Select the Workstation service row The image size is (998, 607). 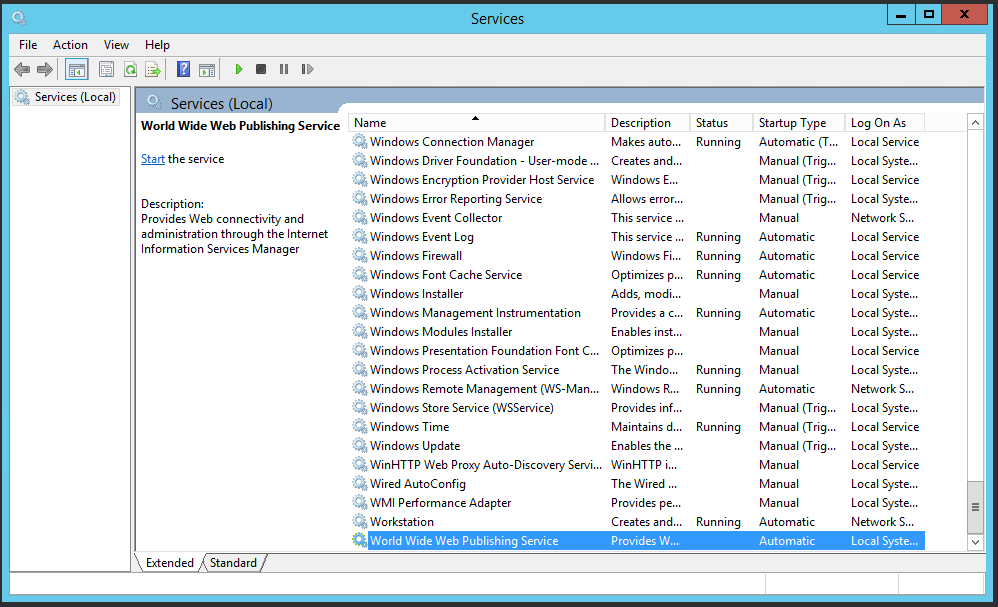(638, 521)
